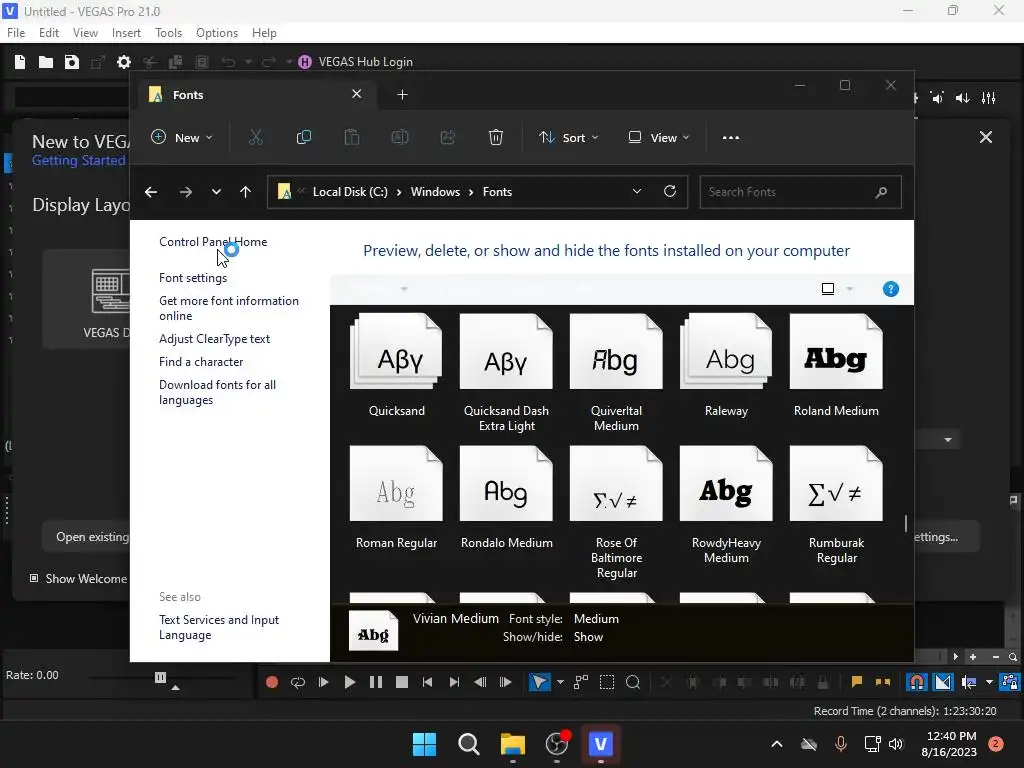Click Download fonts for all languages
Image resolution: width=1024 pixels, height=768 pixels.
[x=217, y=392]
